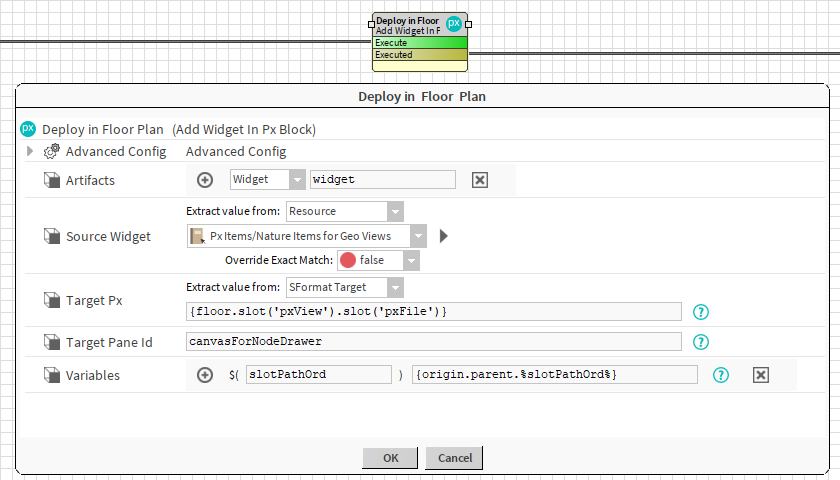Image resolution: width=840 pixels, height=480 pixels.
Task: Open the Px Items resource dropdown
Action: point(418,236)
